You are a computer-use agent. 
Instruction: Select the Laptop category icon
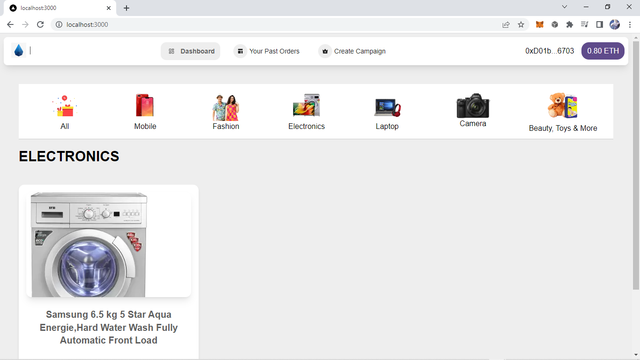pyautogui.click(x=387, y=108)
